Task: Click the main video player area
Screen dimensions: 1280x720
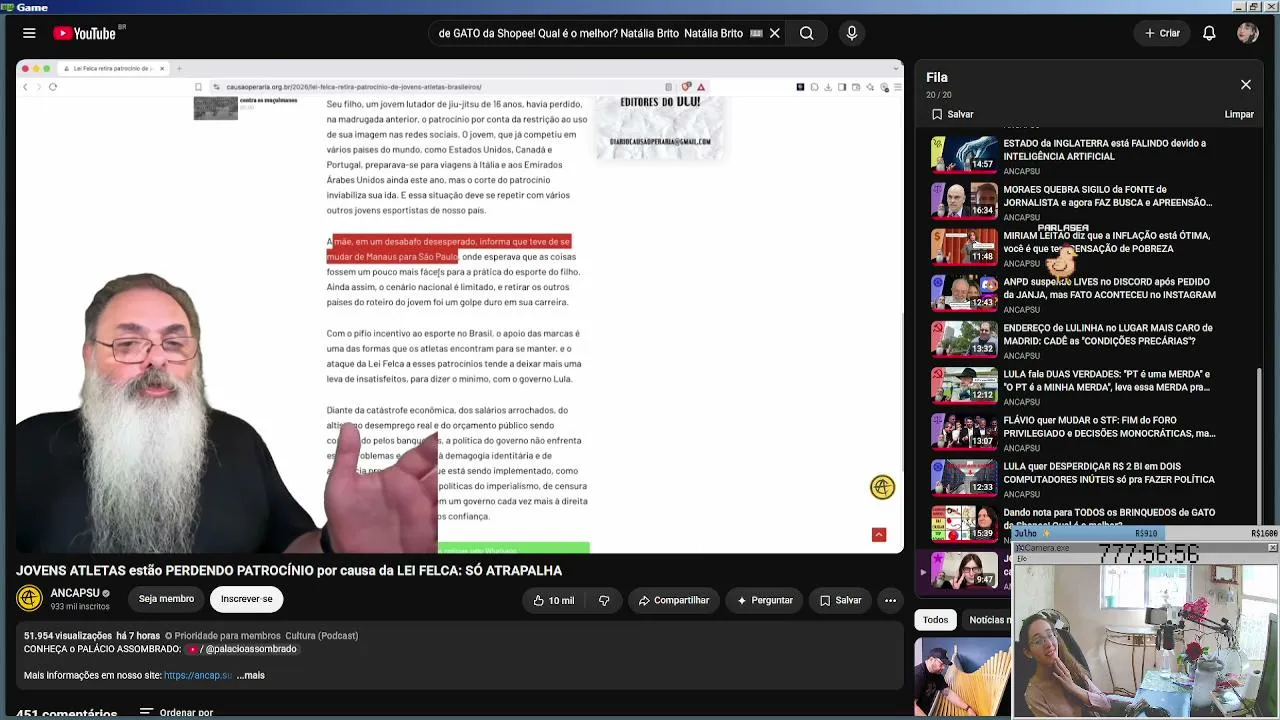Action: [460, 306]
